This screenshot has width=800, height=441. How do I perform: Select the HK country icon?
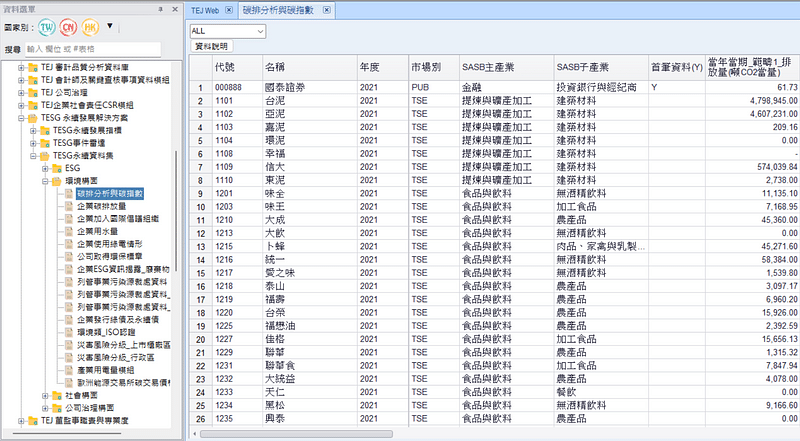click(90, 27)
